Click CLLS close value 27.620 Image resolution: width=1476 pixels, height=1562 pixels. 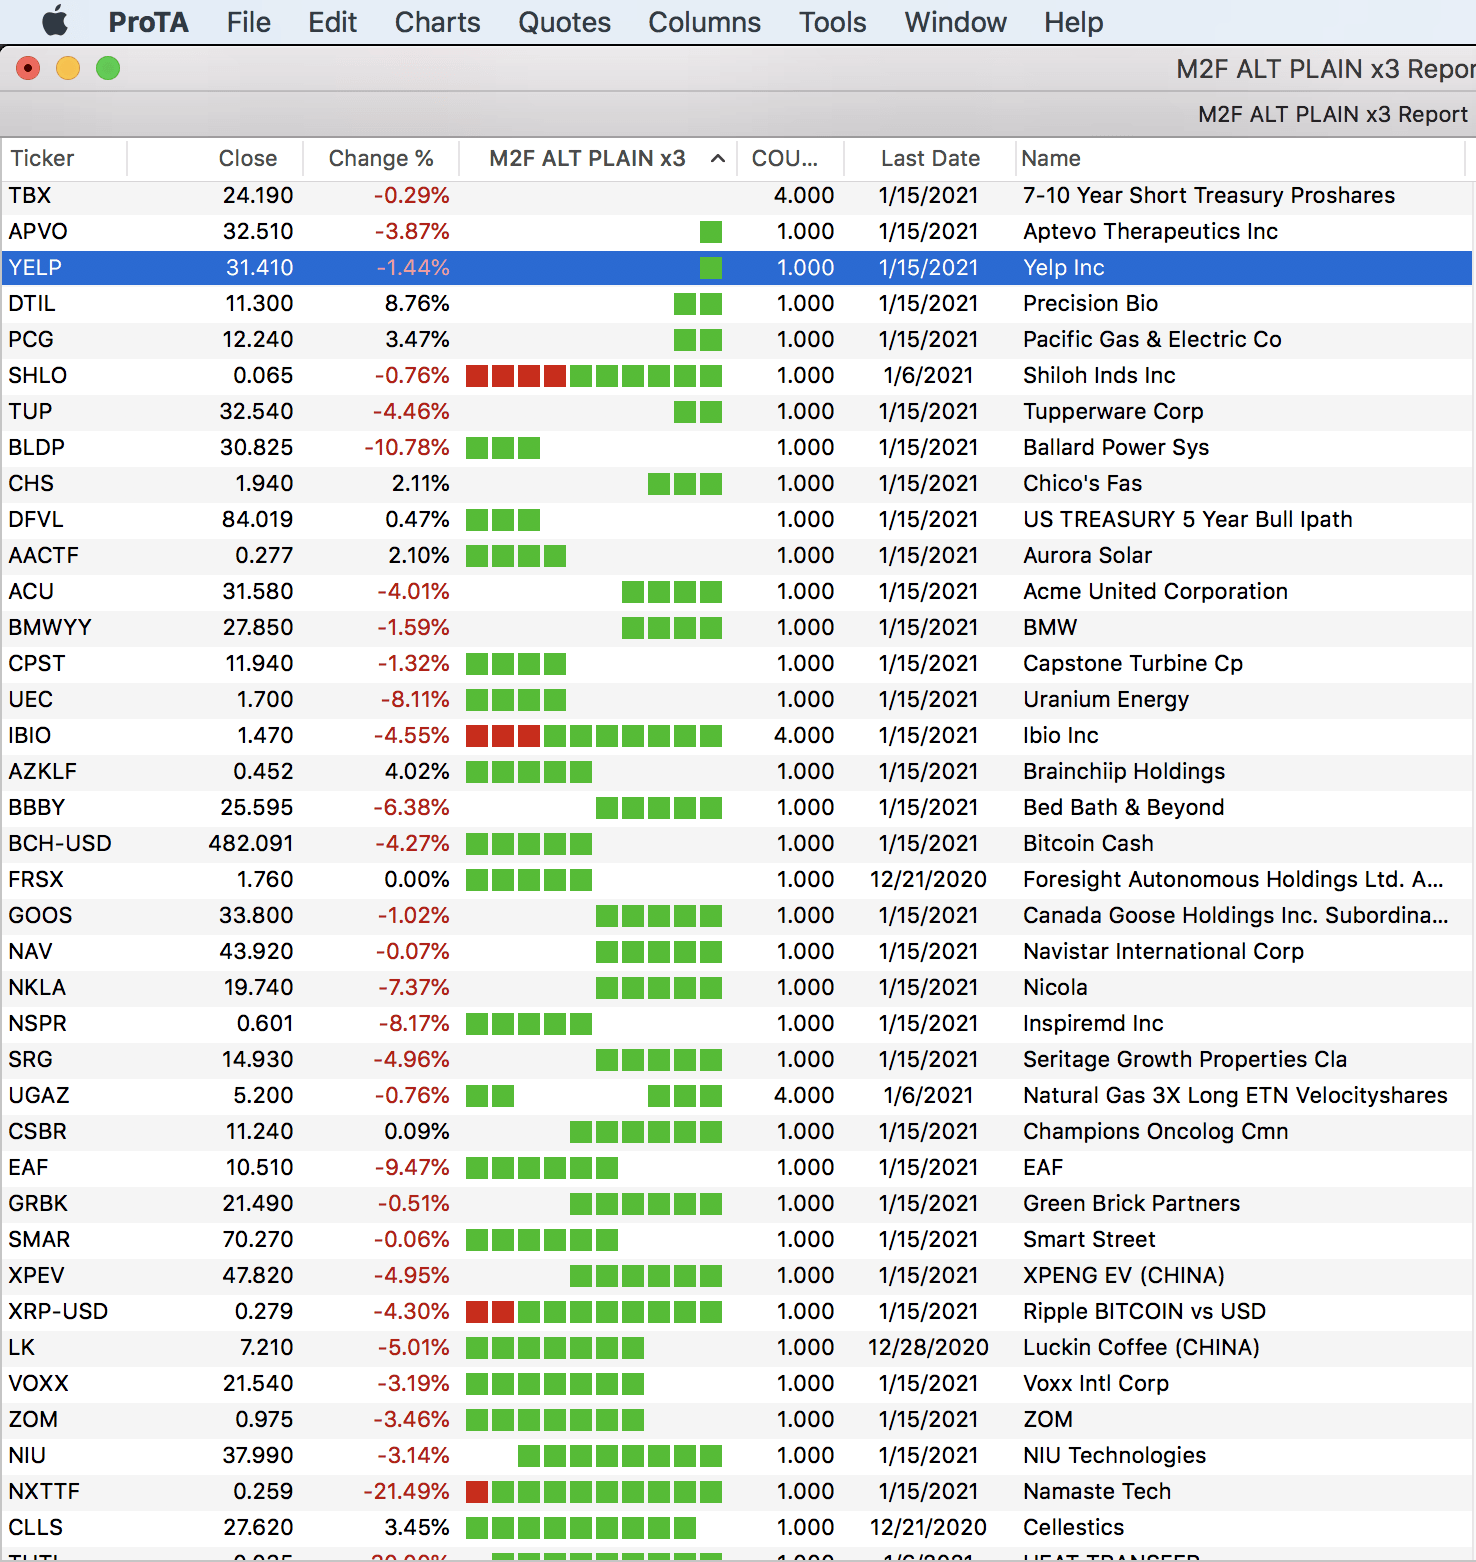258,1527
